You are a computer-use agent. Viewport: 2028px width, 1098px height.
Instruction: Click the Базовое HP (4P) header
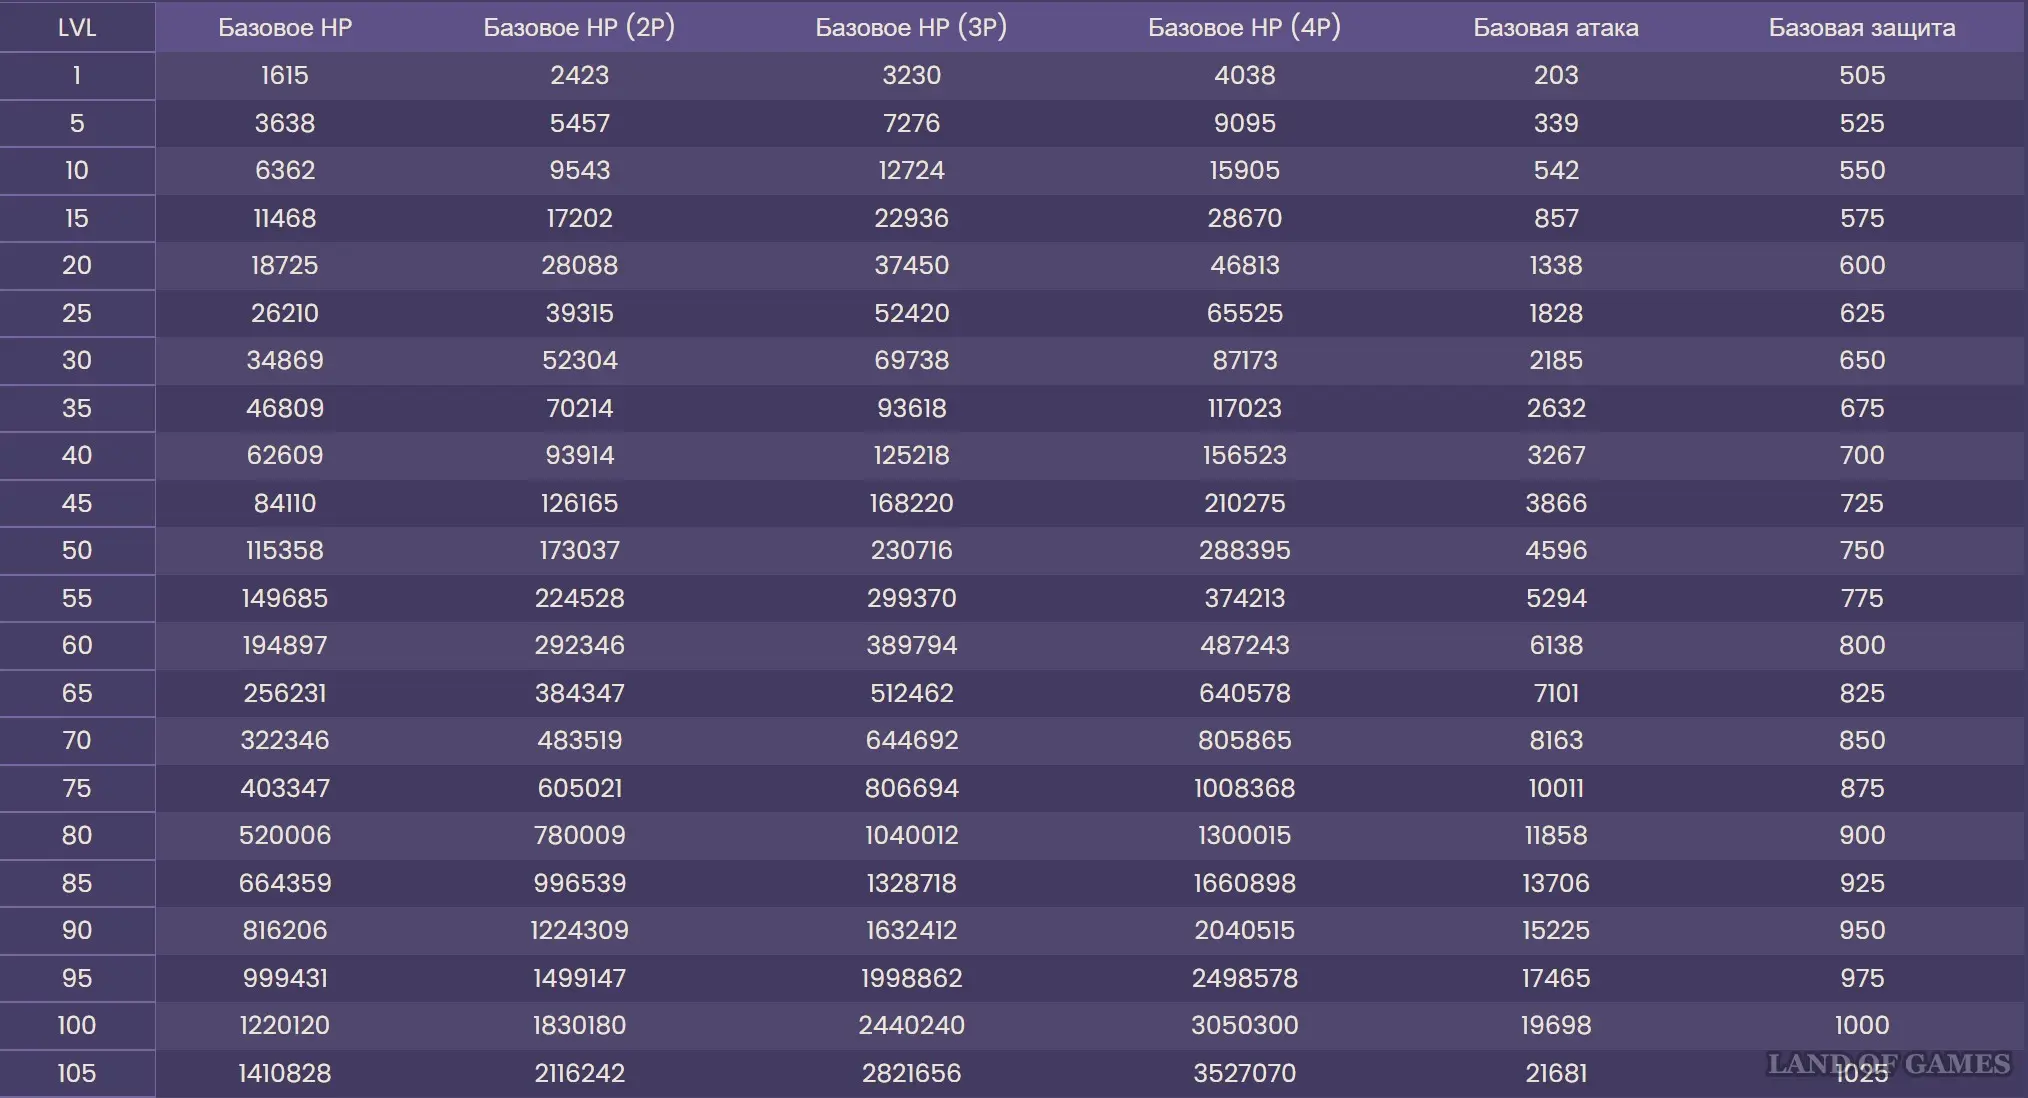[1244, 27]
